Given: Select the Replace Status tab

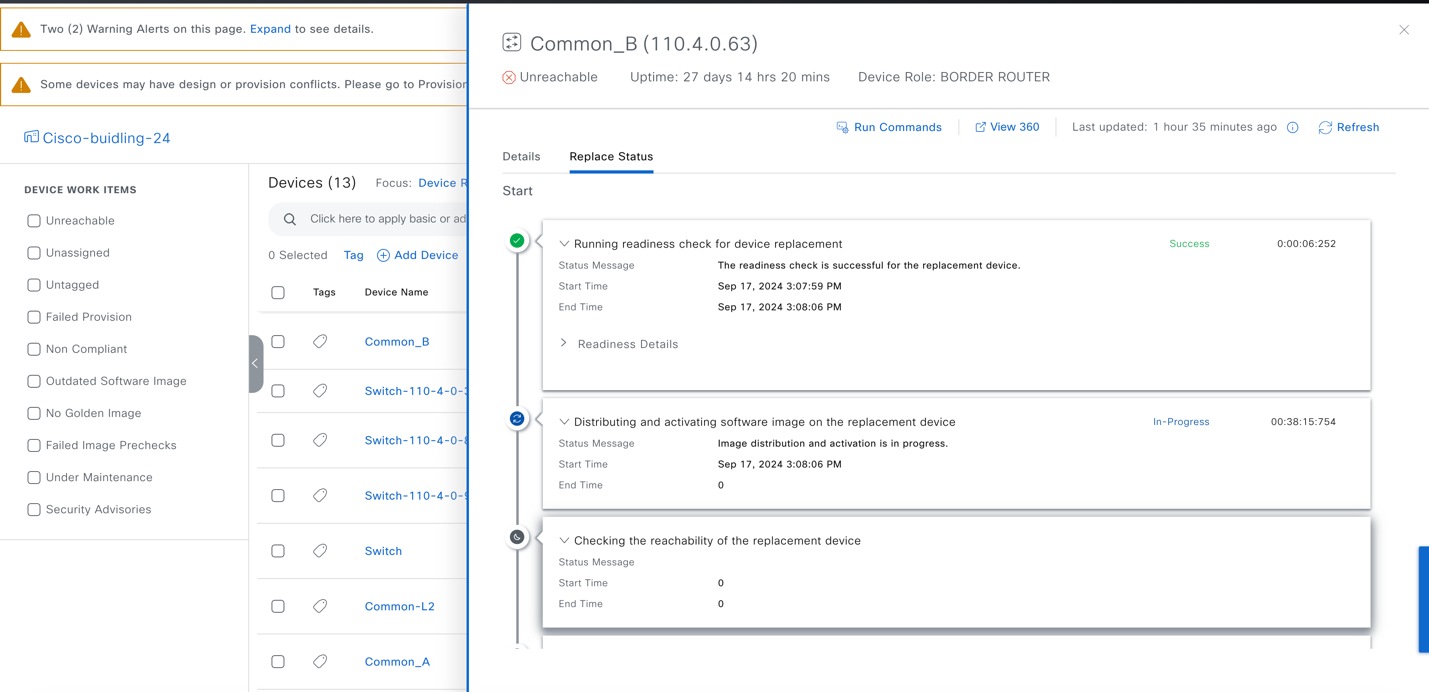Looking at the screenshot, I should click(x=610, y=157).
